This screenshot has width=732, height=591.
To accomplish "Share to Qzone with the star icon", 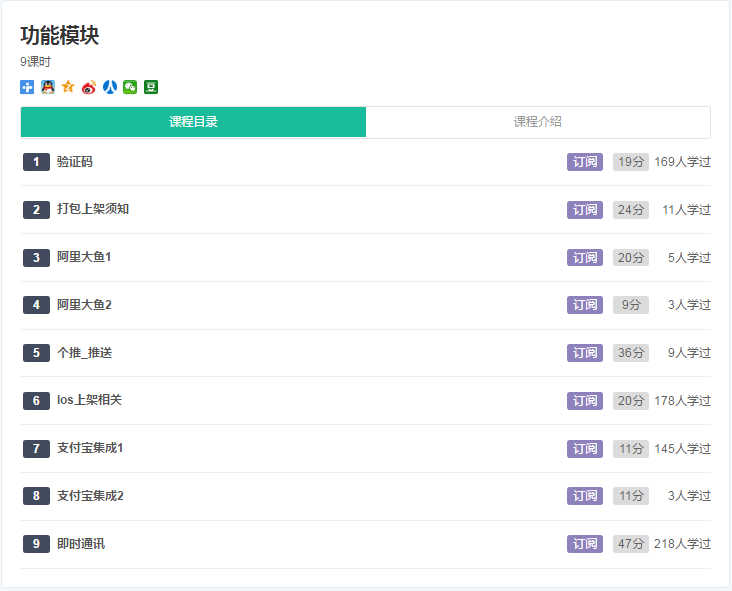I will (68, 87).
